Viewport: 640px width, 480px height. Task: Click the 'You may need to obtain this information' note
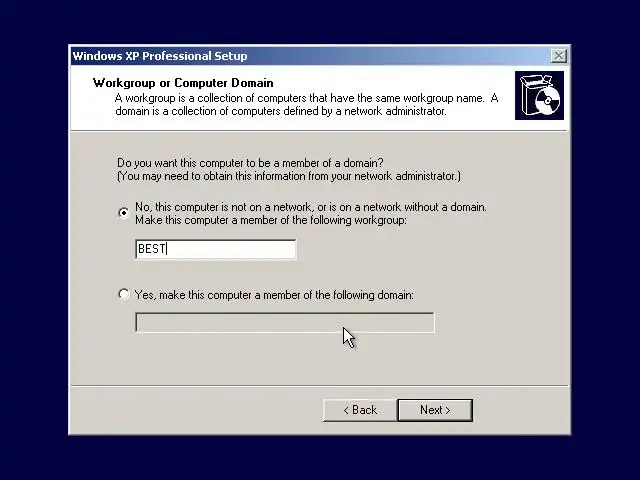[x=289, y=176]
